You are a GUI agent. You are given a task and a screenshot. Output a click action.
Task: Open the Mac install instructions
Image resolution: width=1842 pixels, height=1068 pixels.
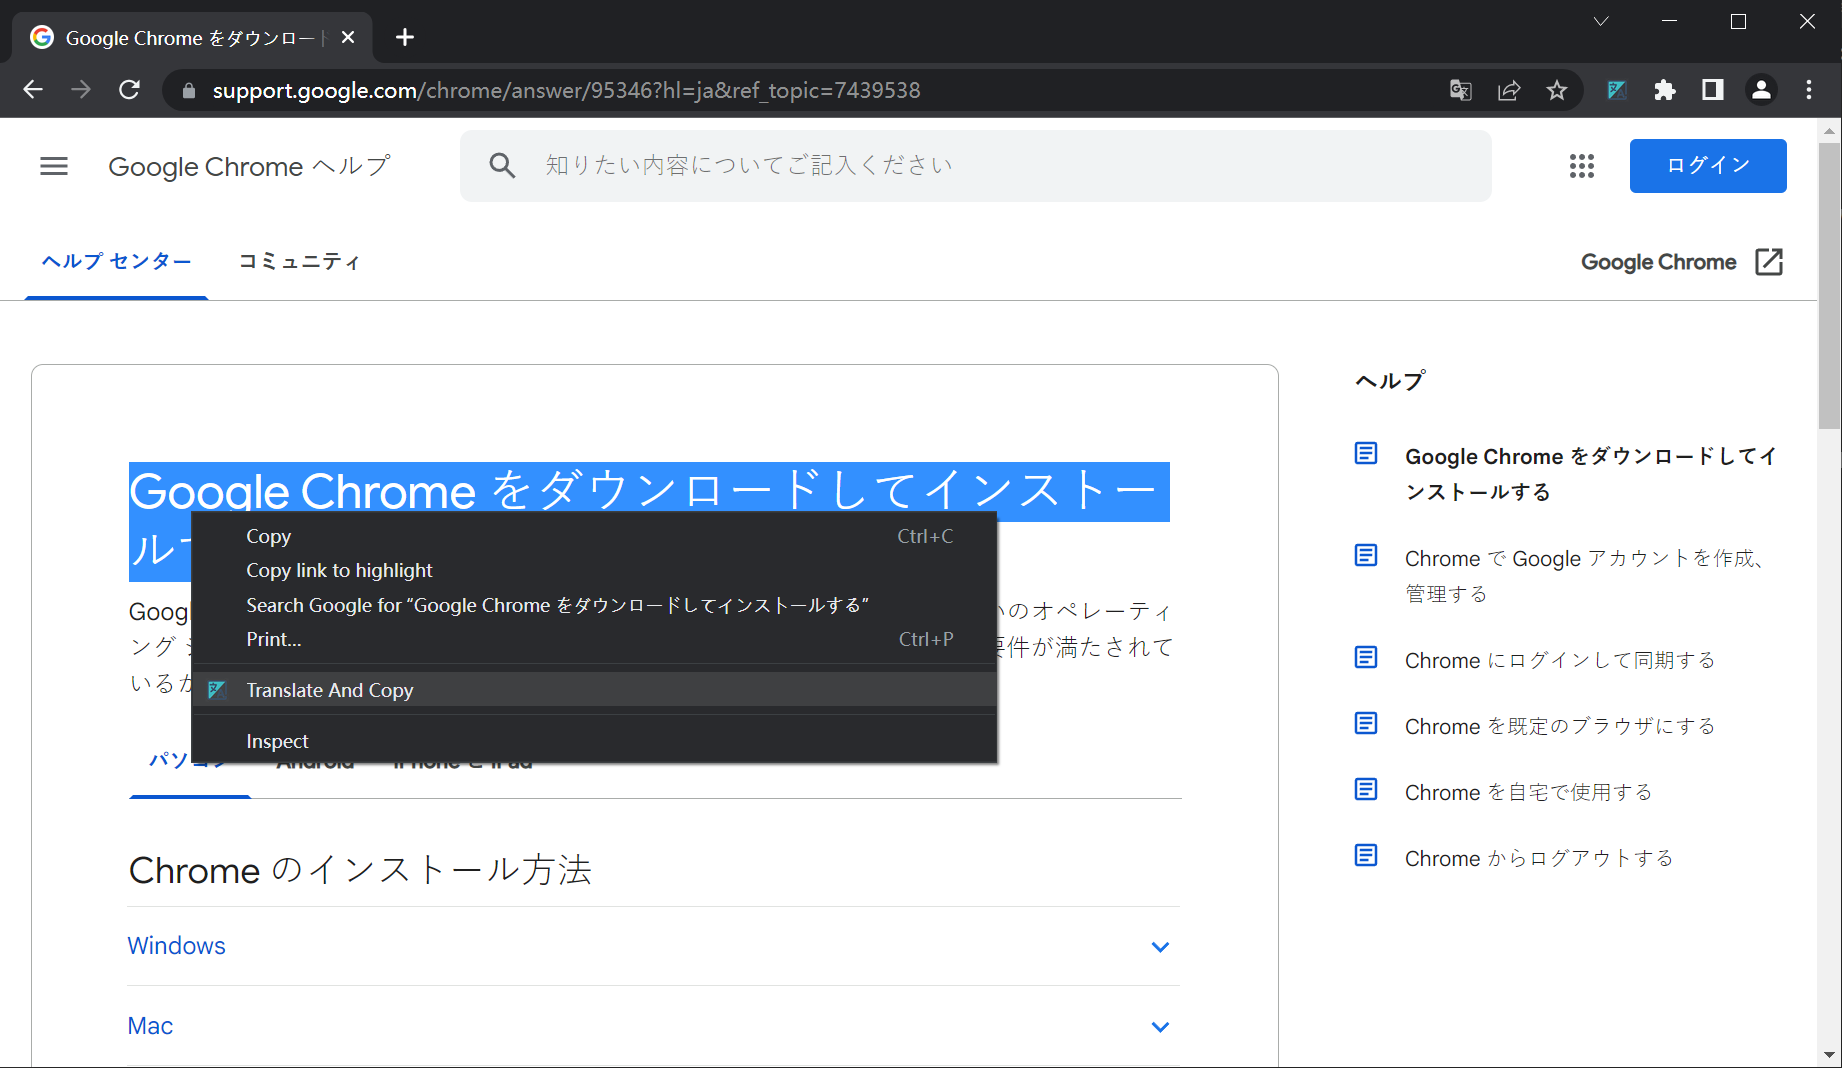tap(150, 1026)
